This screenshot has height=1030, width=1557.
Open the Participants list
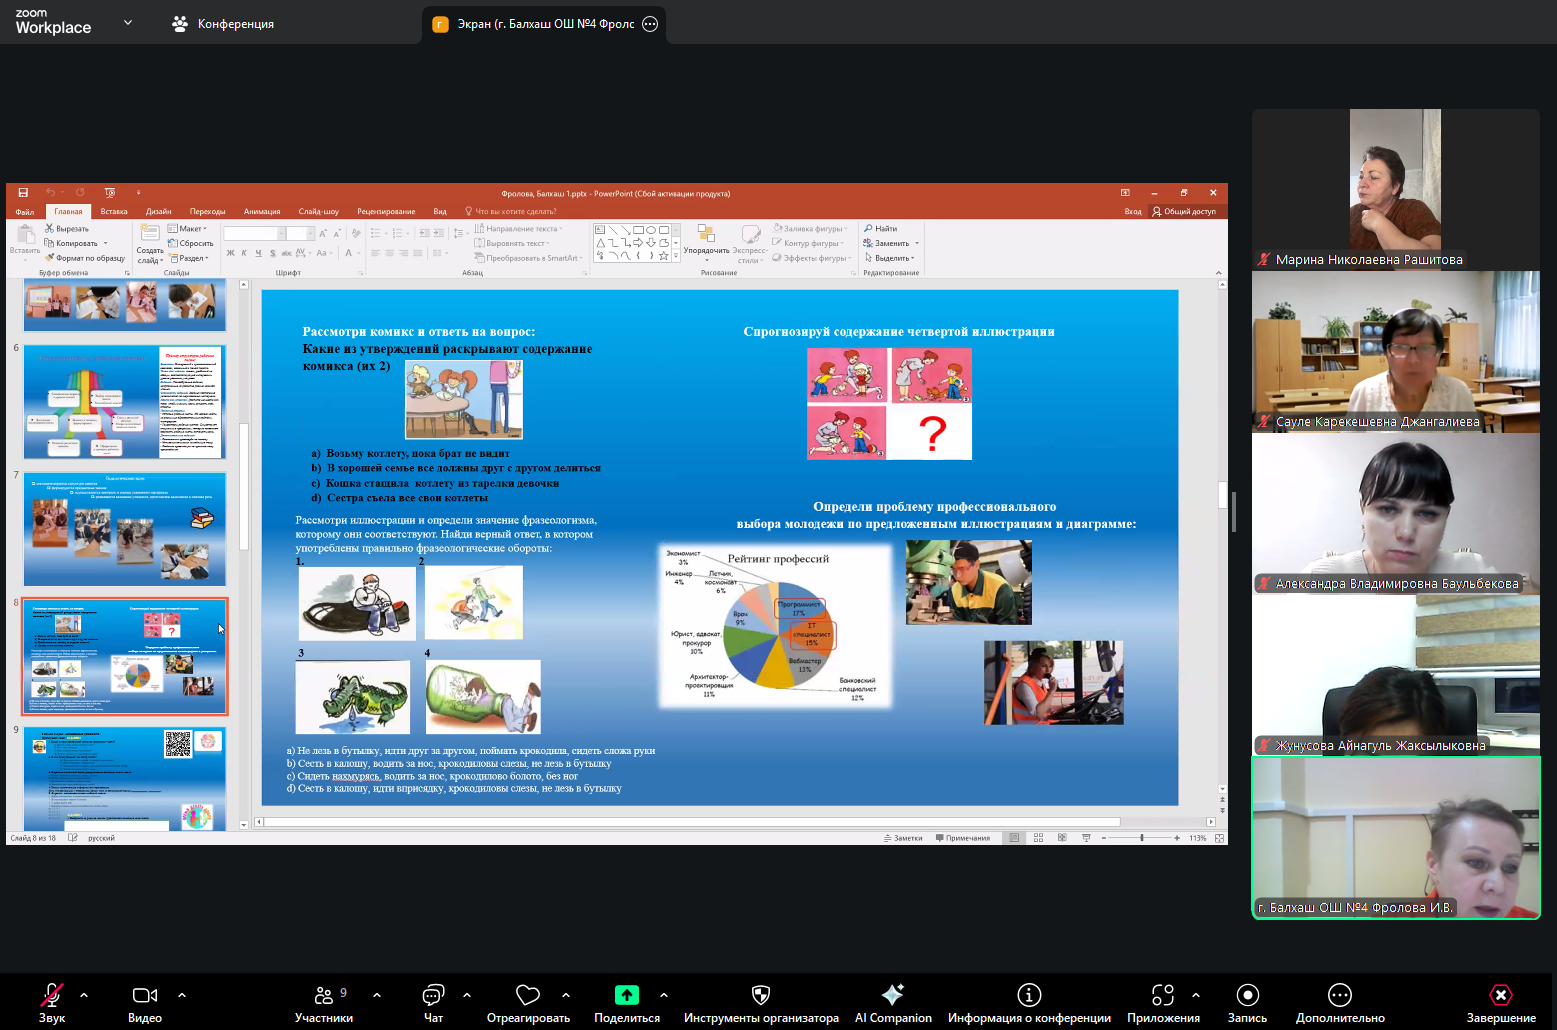pos(324,995)
